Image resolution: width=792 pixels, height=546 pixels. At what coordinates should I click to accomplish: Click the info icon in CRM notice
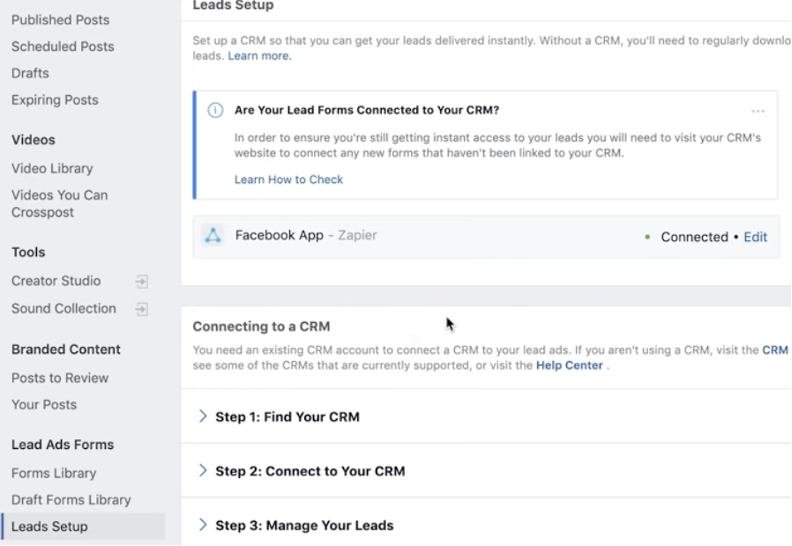[x=215, y=110]
